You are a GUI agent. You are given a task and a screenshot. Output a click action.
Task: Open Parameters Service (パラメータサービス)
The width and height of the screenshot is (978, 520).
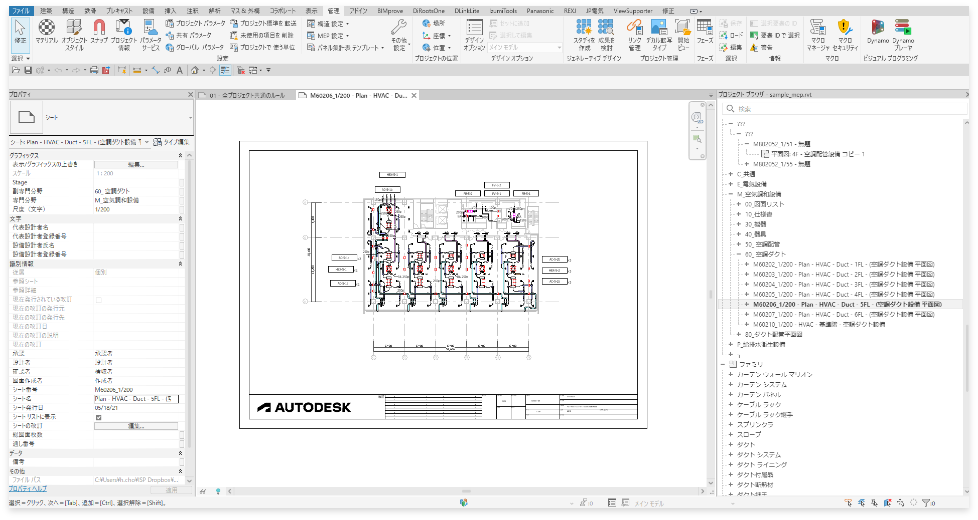point(150,34)
